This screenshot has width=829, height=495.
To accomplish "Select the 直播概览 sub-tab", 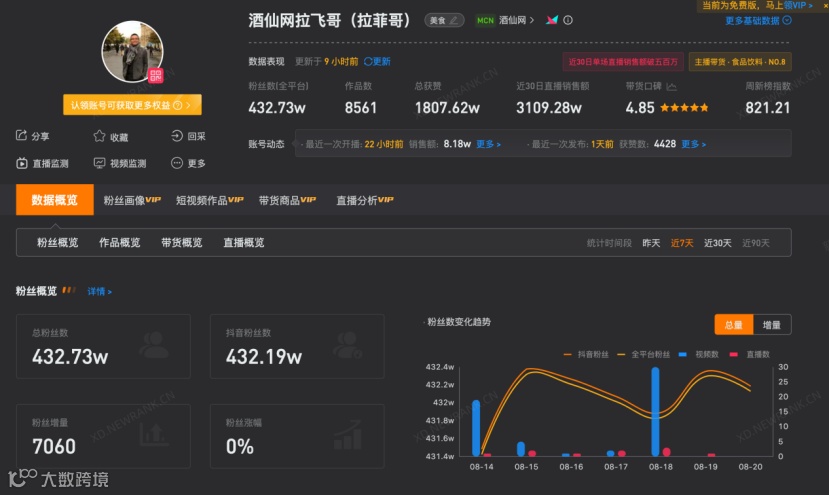I will pos(244,242).
